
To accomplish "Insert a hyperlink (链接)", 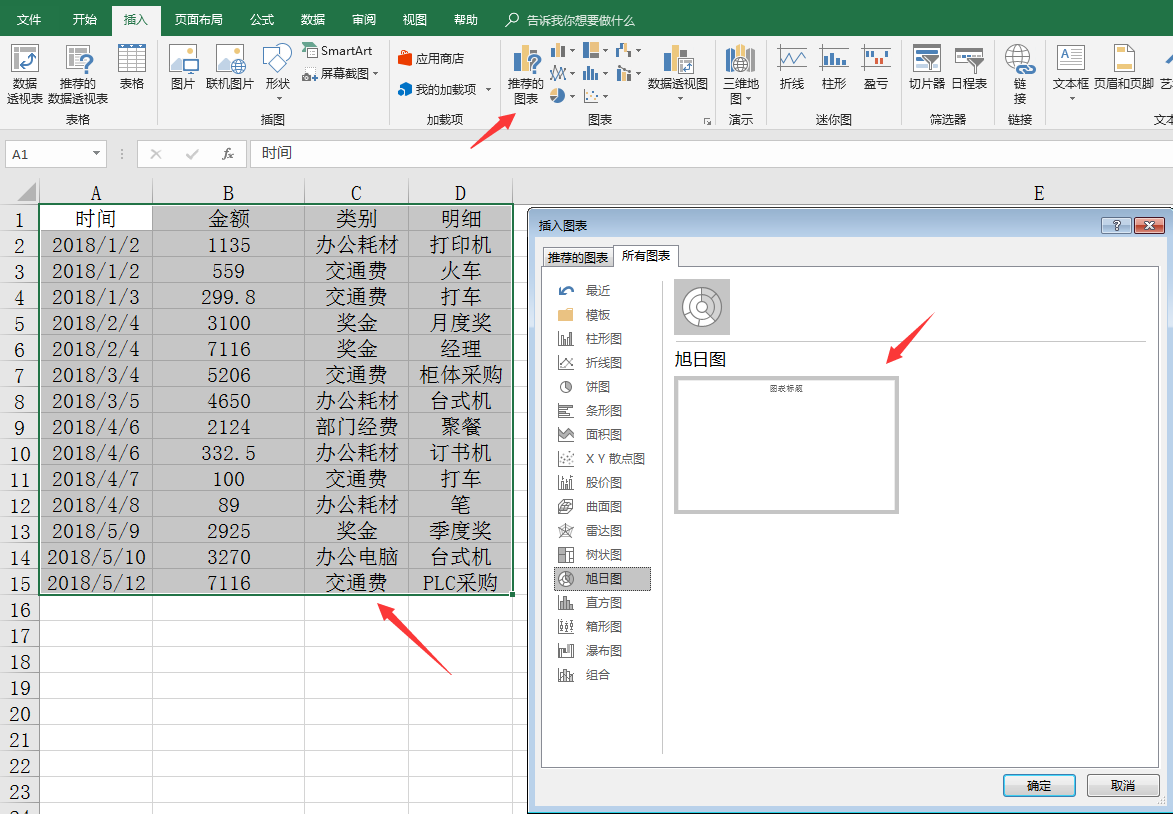I will (x=1020, y=74).
